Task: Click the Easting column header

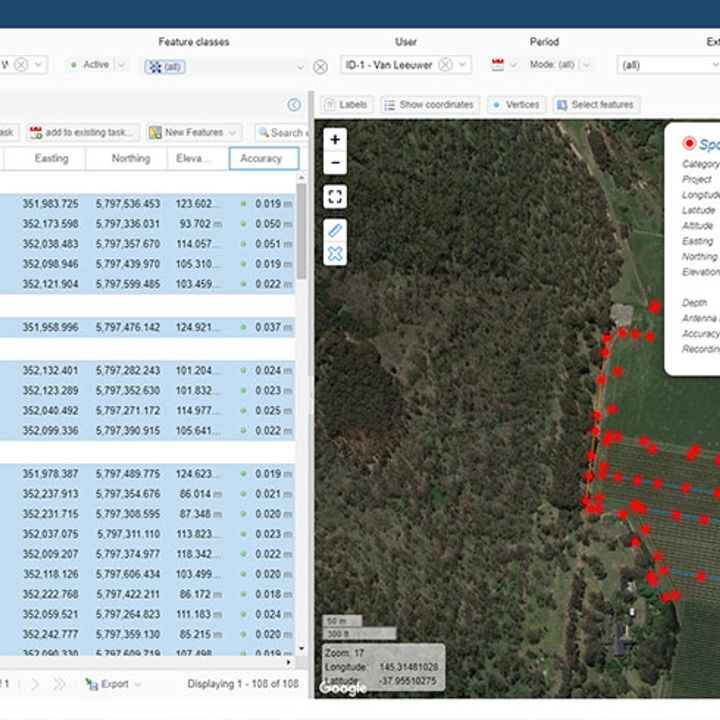Action: (51, 158)
